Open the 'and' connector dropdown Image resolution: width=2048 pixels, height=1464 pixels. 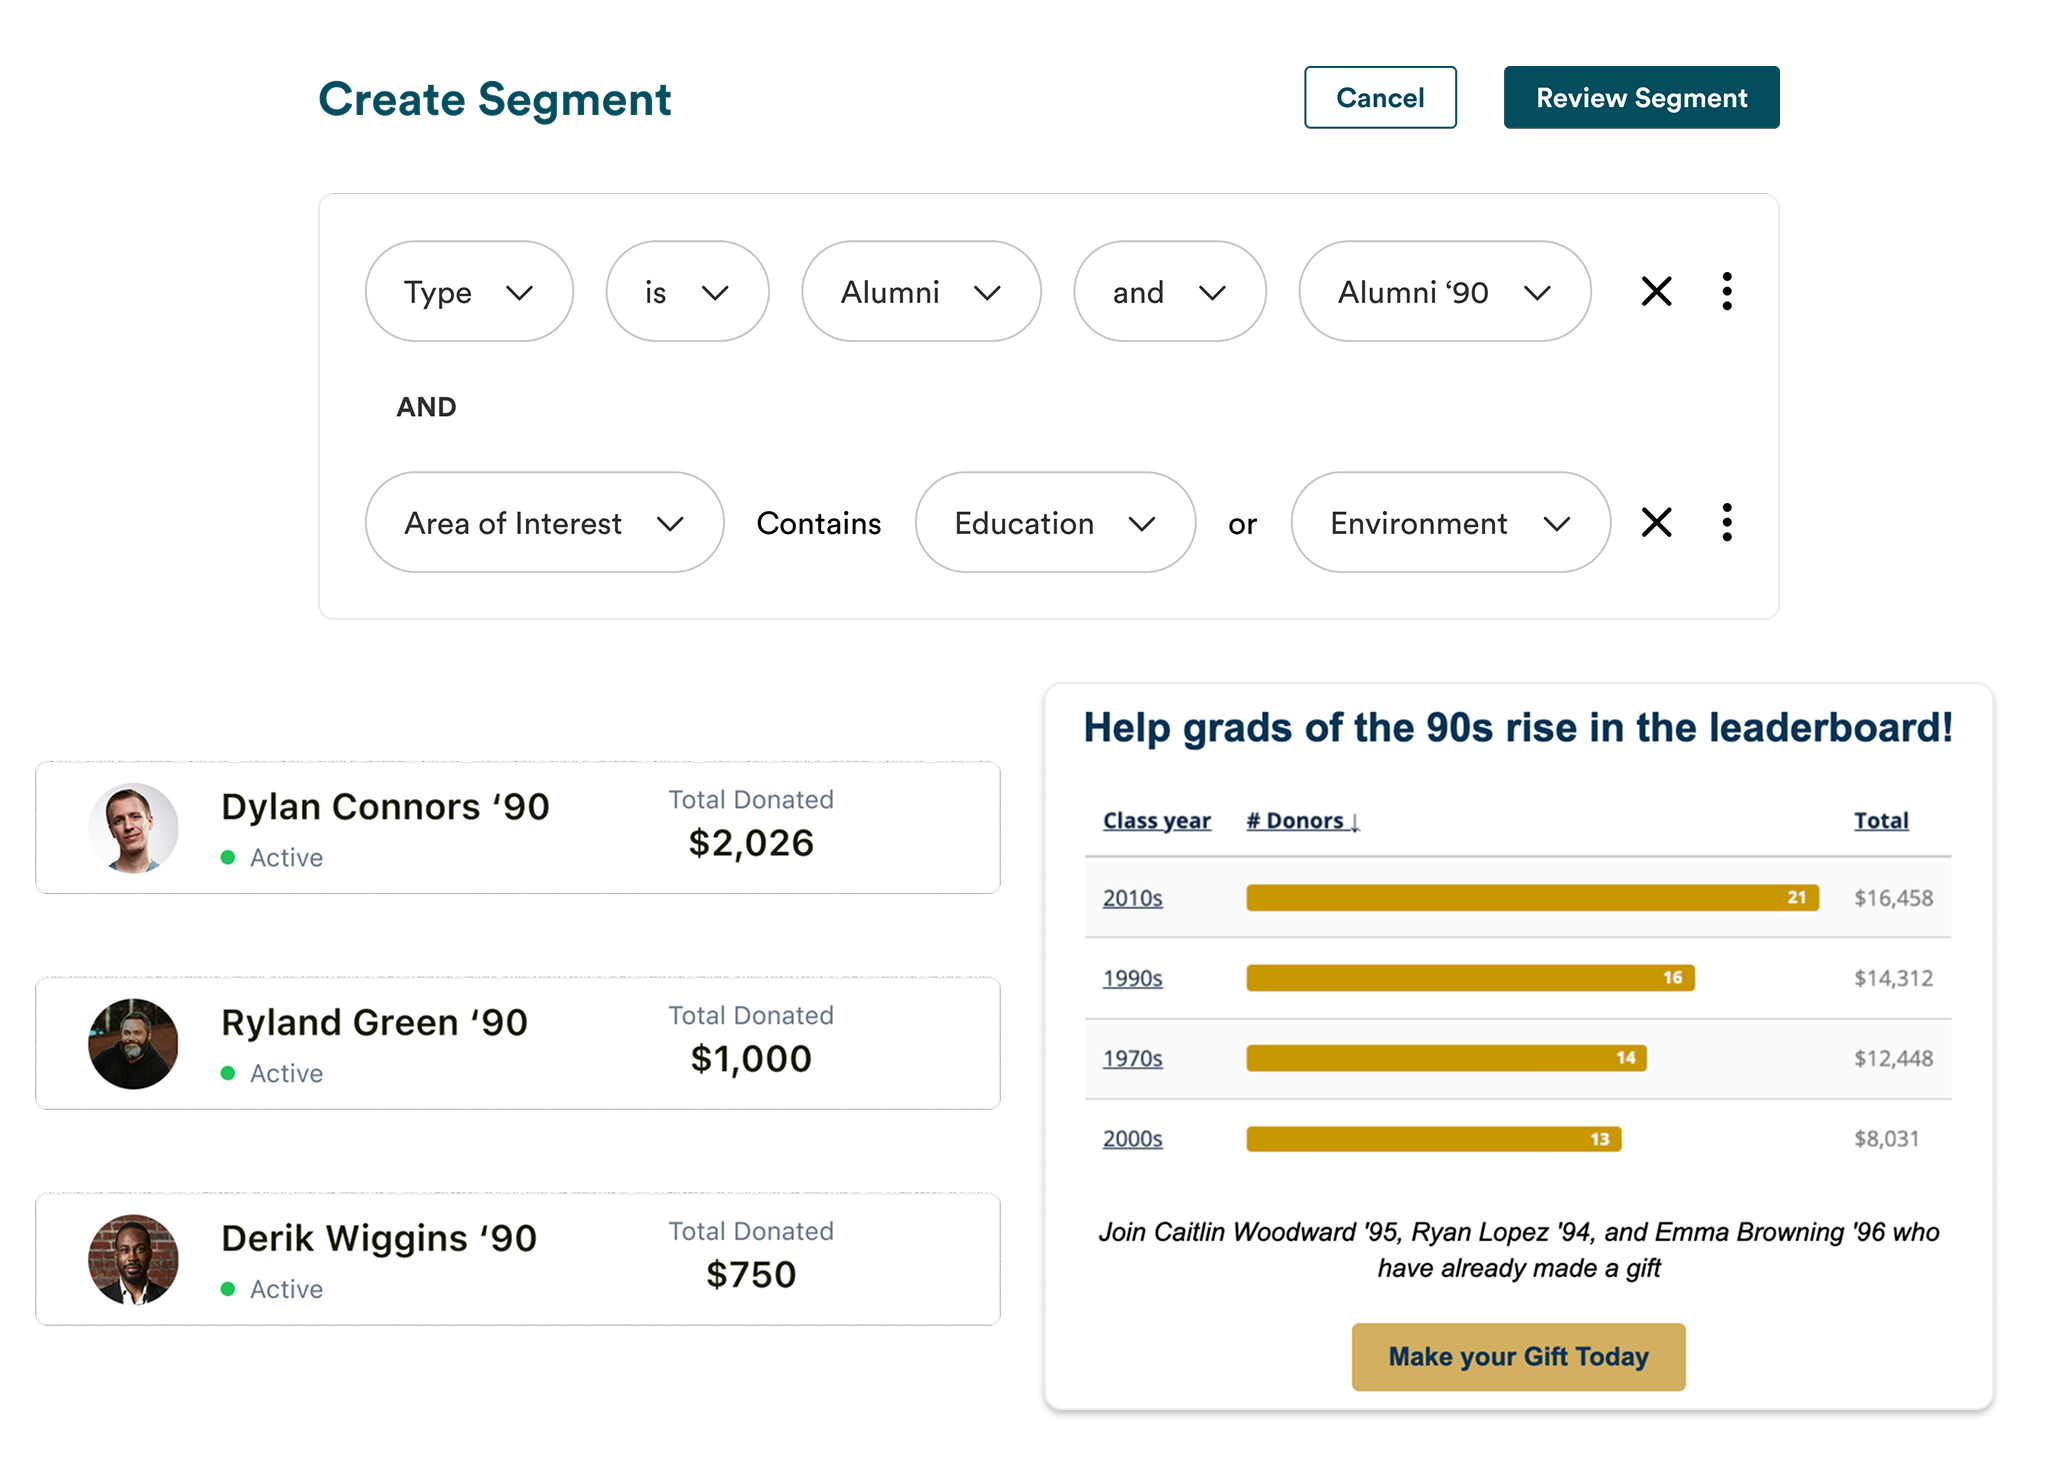pos(1170,291)
